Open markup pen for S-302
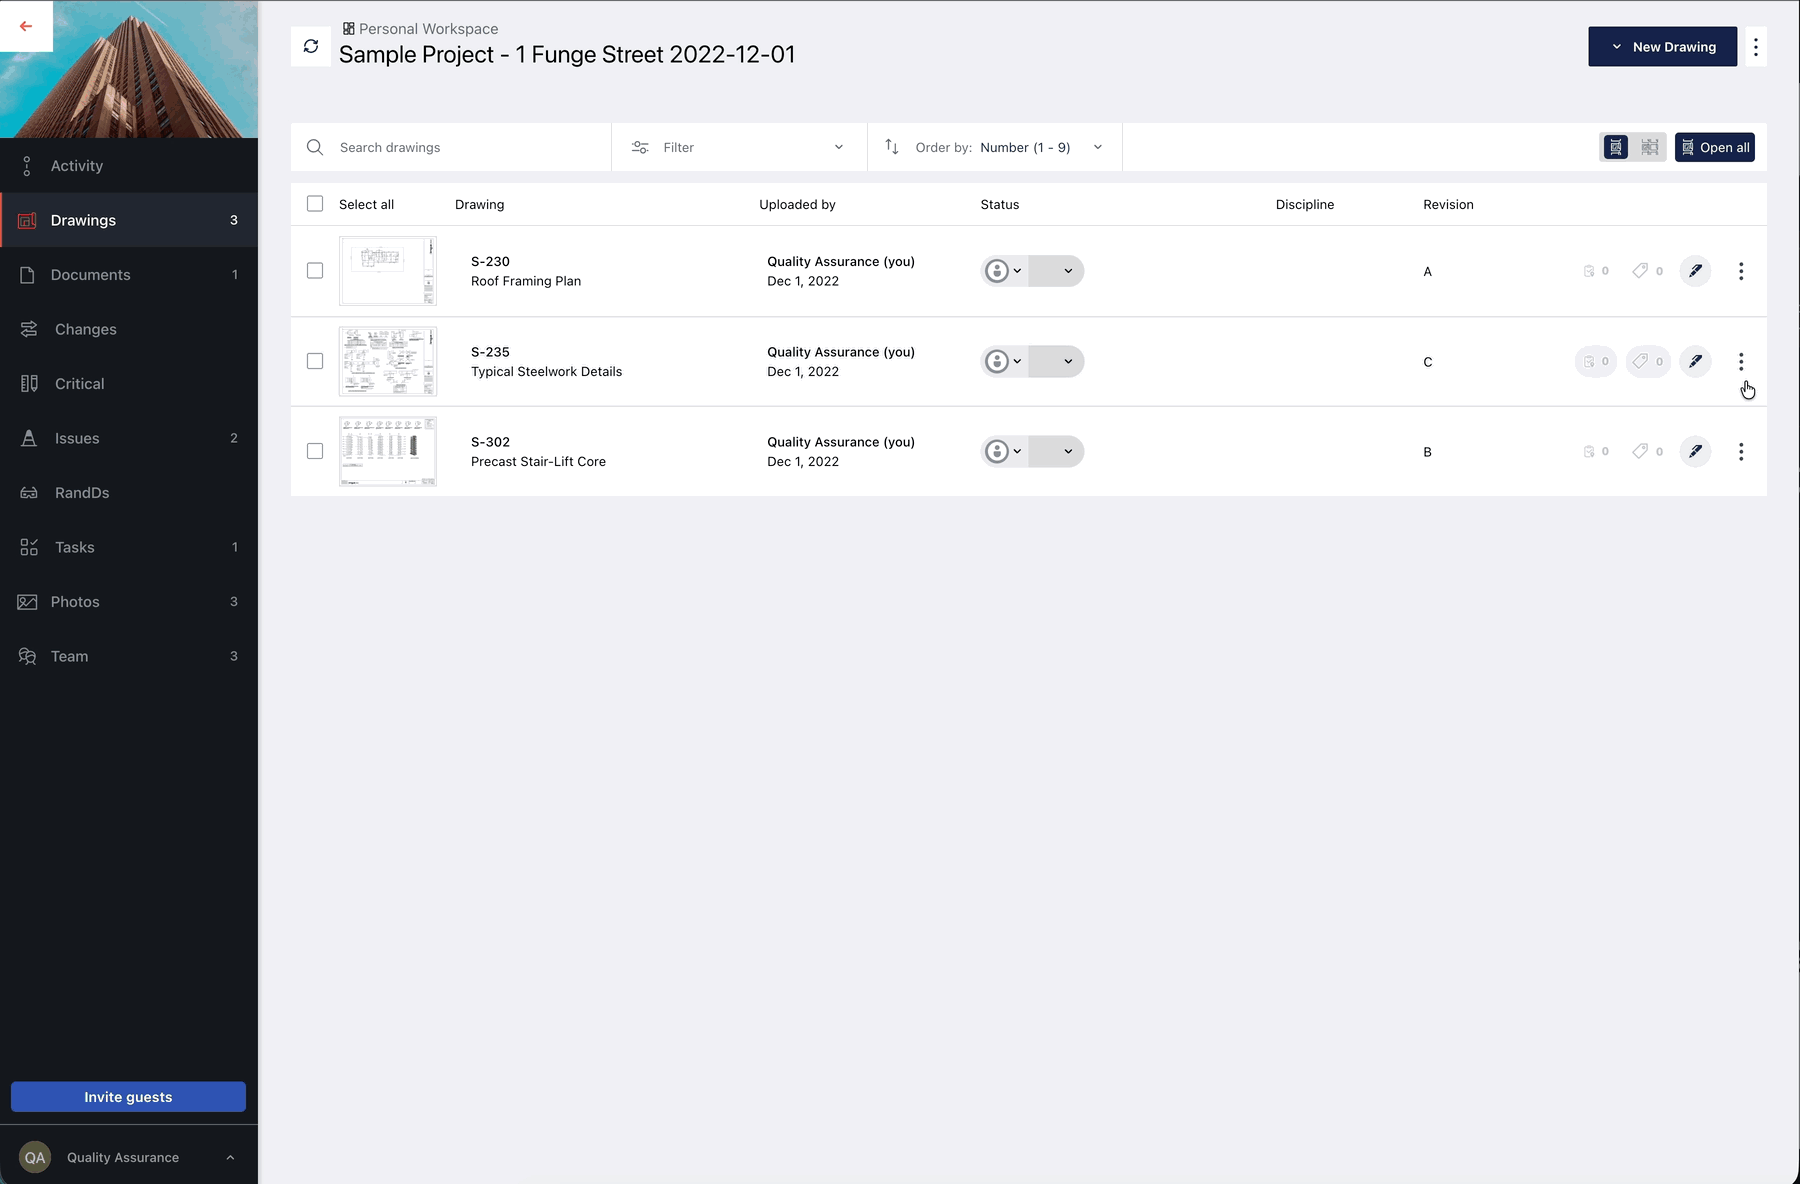 (1695, 451)
